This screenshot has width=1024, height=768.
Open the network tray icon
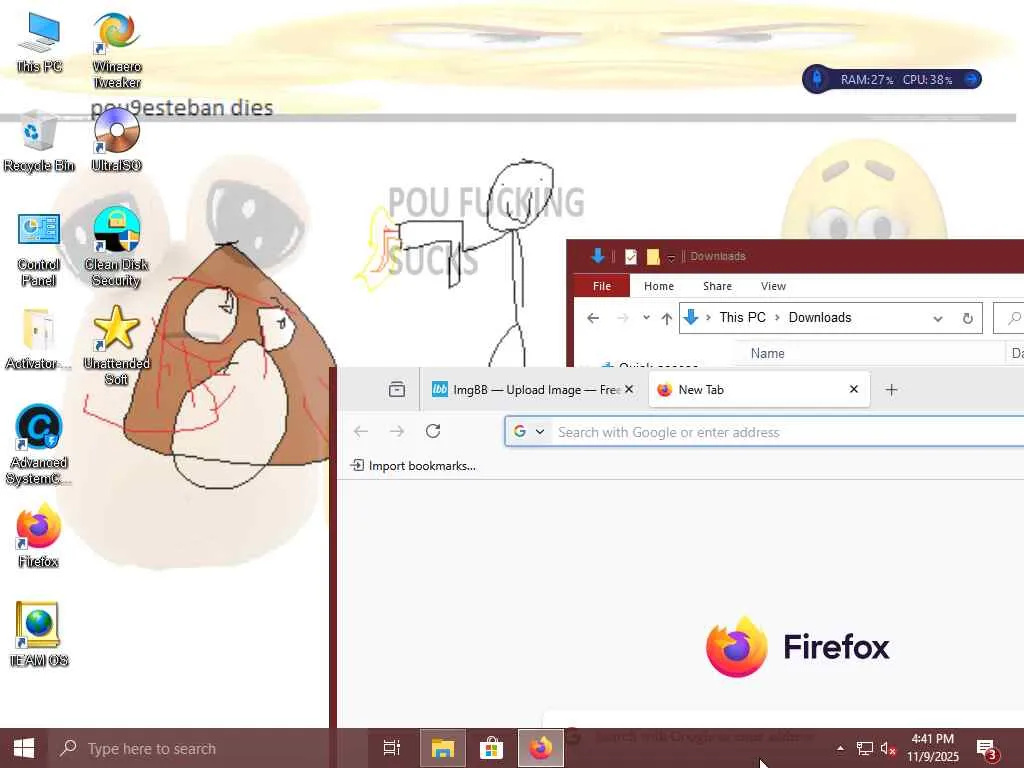click(x=864, y=748)
